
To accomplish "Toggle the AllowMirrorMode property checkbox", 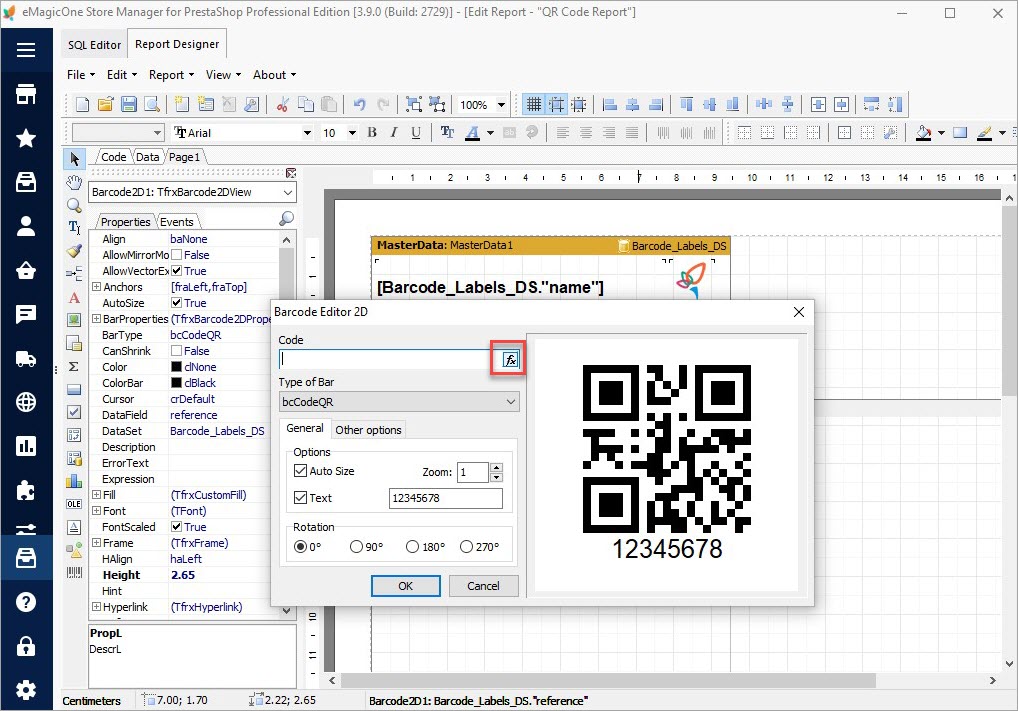I will pyautogui.click(x=177, y=255).
